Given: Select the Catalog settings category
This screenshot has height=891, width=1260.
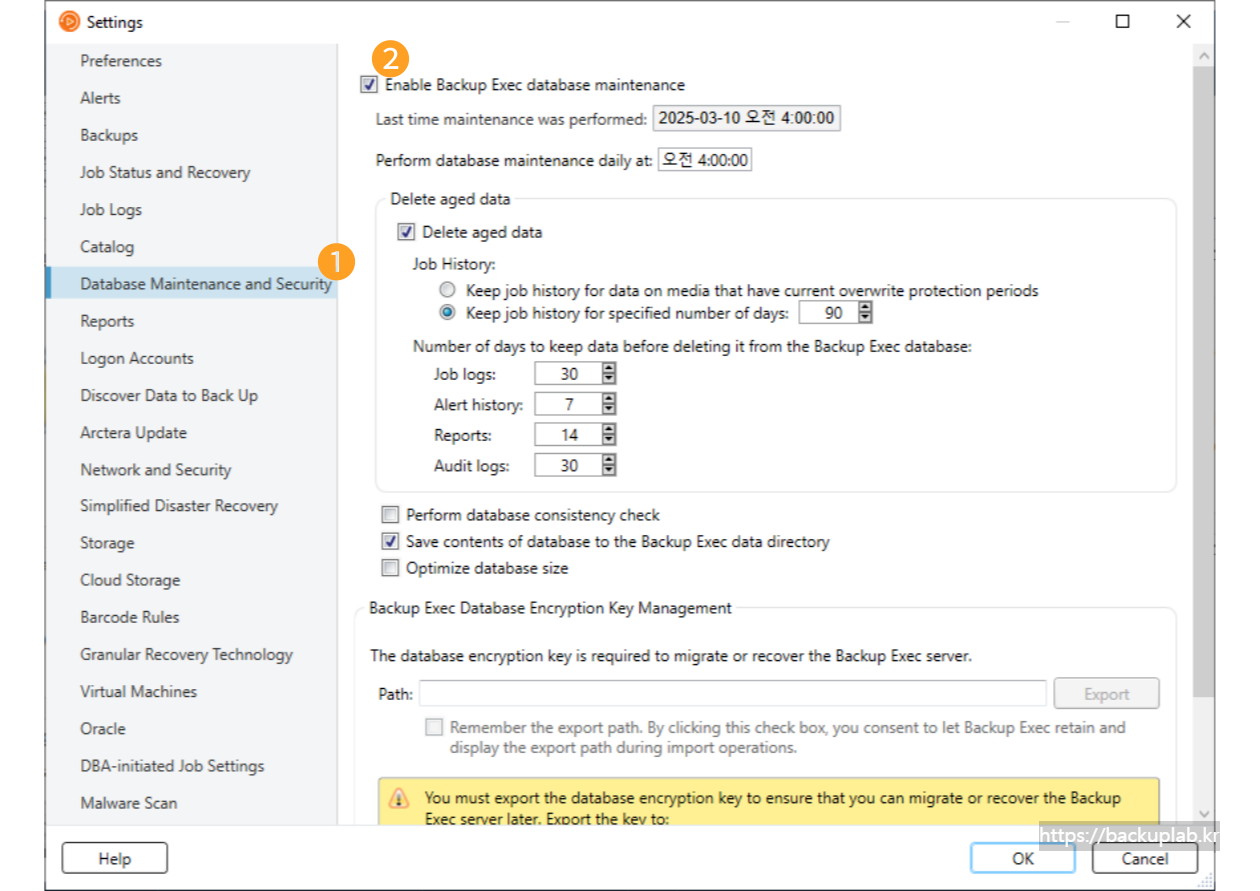Looking at the screenshot, I should click(107, 247).
